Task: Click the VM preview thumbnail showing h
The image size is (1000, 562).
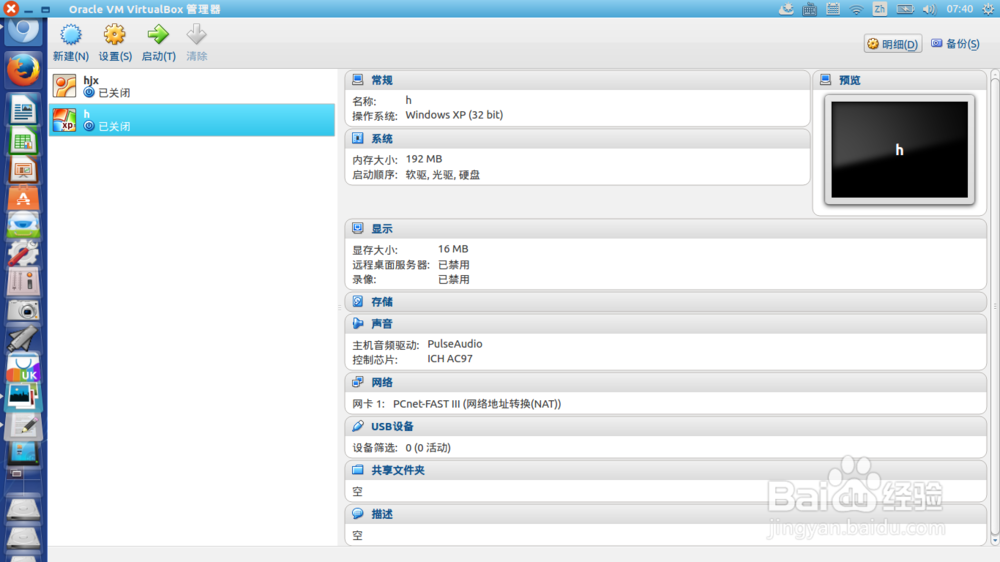Action: (x=899, y=150)
